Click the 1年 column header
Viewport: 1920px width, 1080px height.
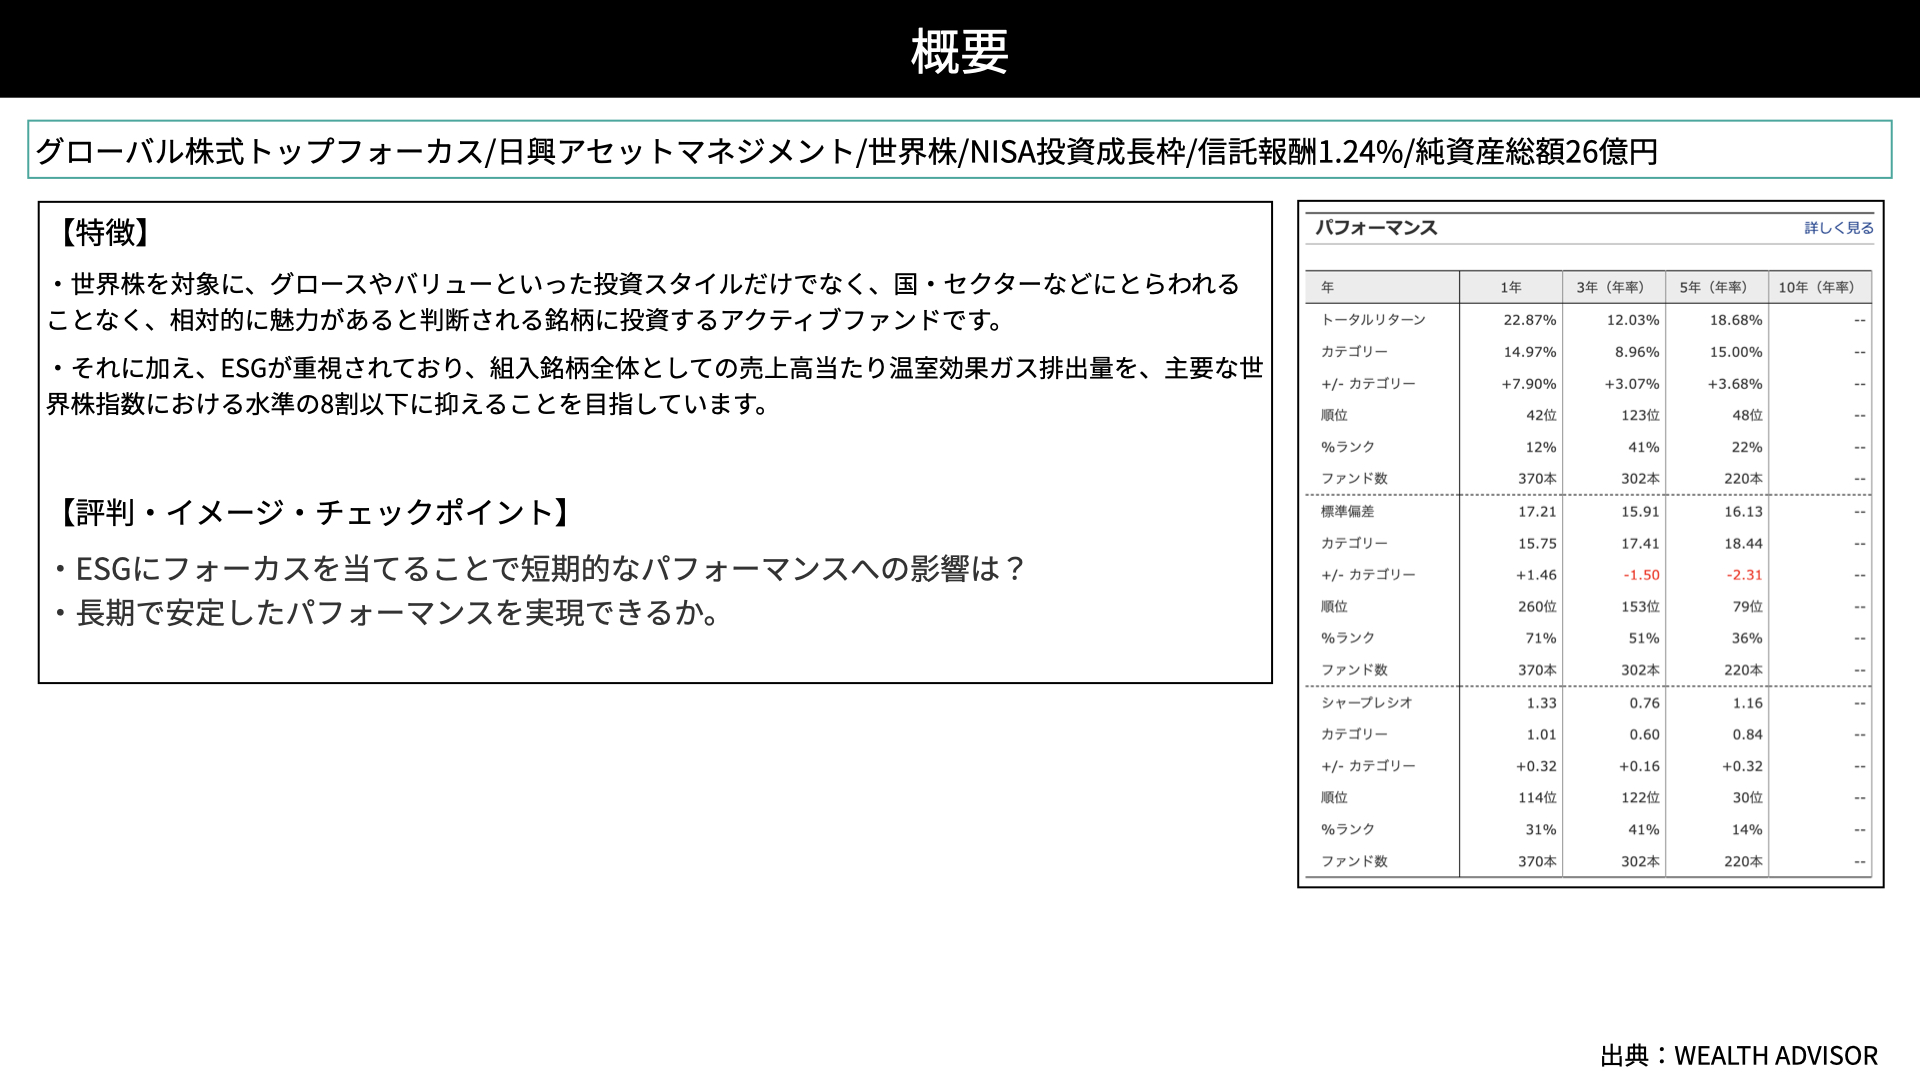[1510, 287]
